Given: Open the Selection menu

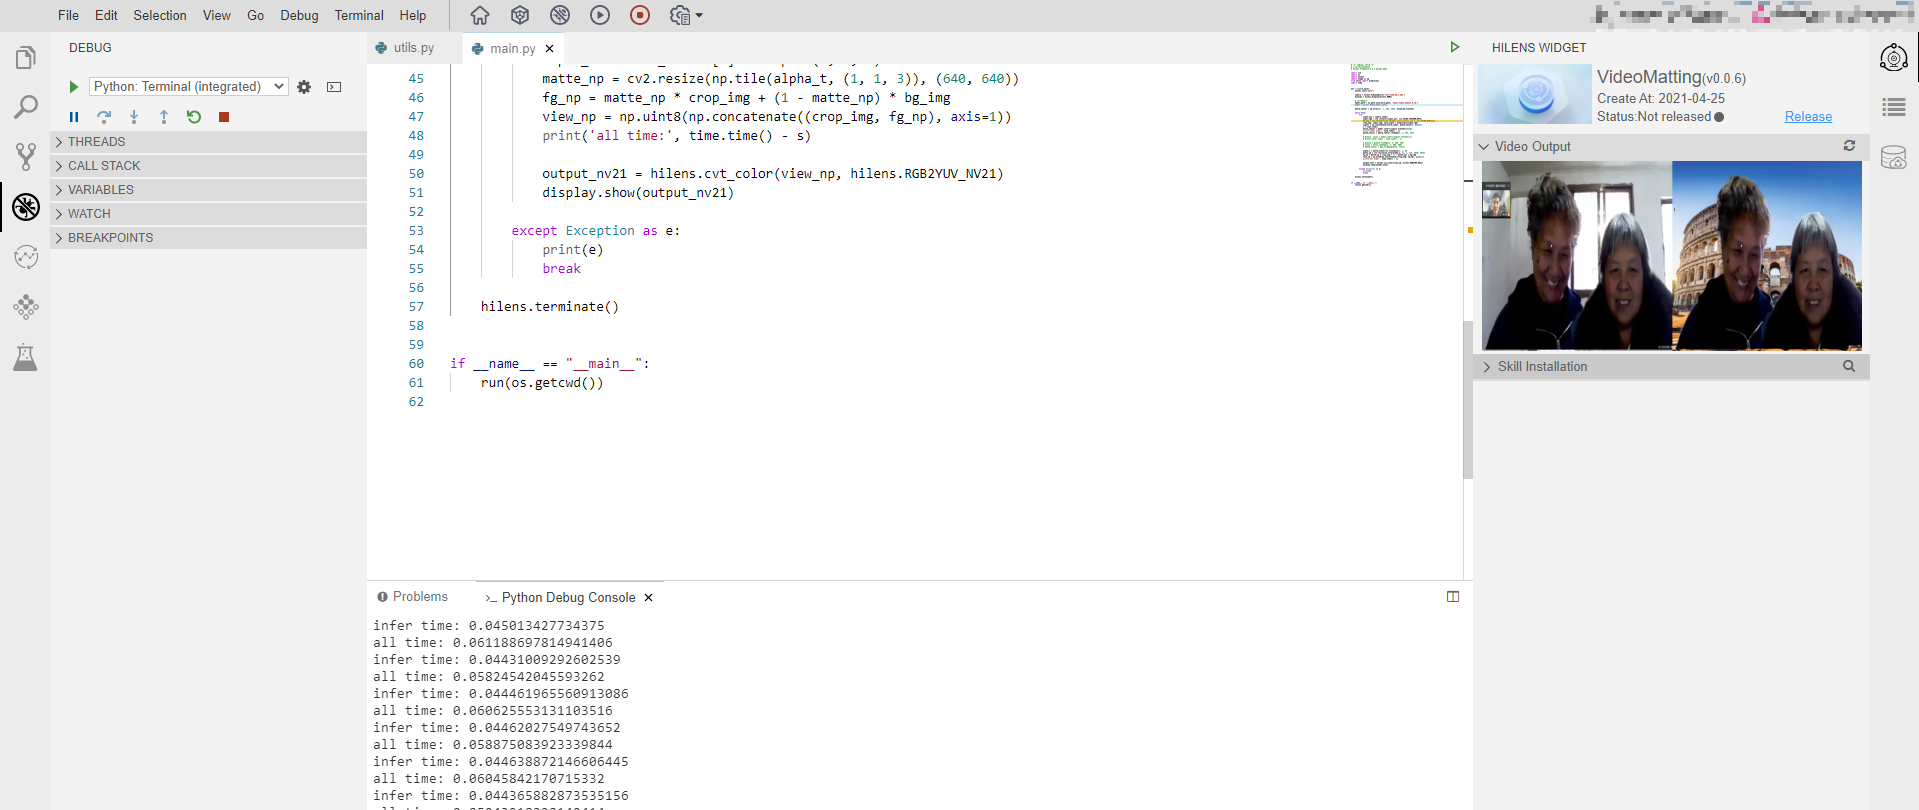Looking at the screenshot, I should 160,15.
